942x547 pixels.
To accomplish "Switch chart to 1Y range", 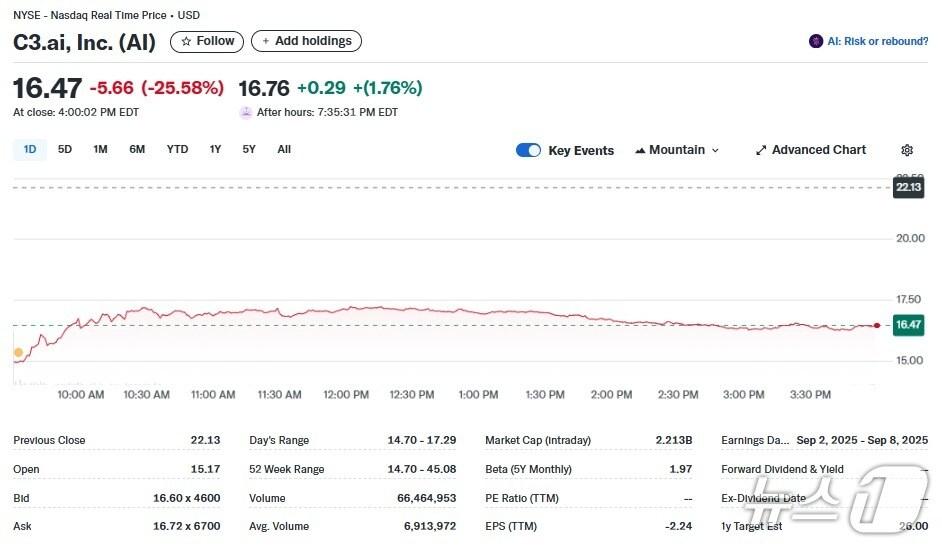I will point(215,149).
